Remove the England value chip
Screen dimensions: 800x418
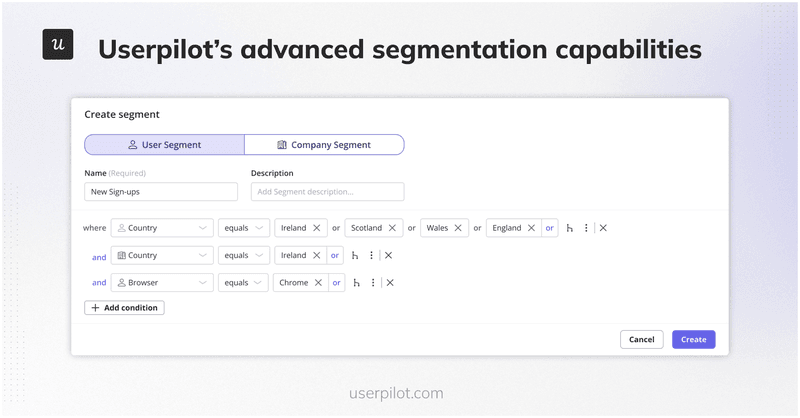[531, 228]
